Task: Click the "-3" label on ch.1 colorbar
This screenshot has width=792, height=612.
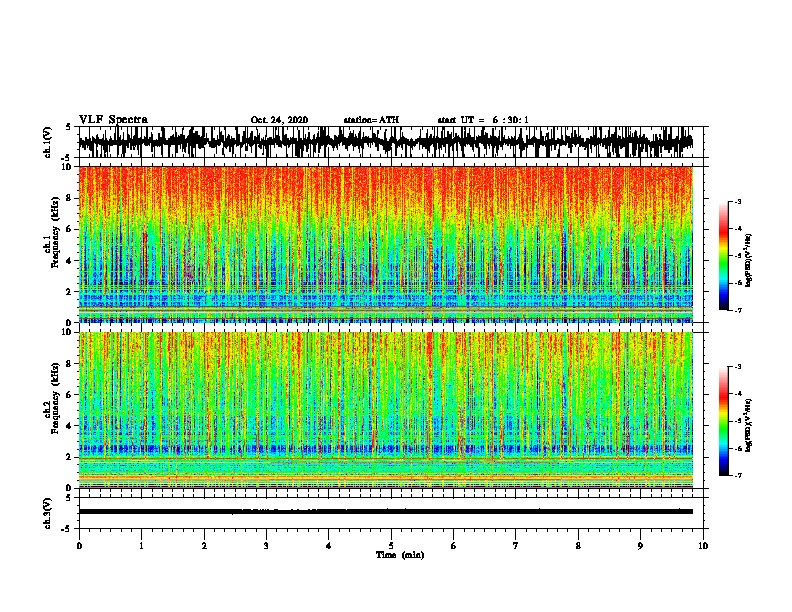Action: point(737,201)
